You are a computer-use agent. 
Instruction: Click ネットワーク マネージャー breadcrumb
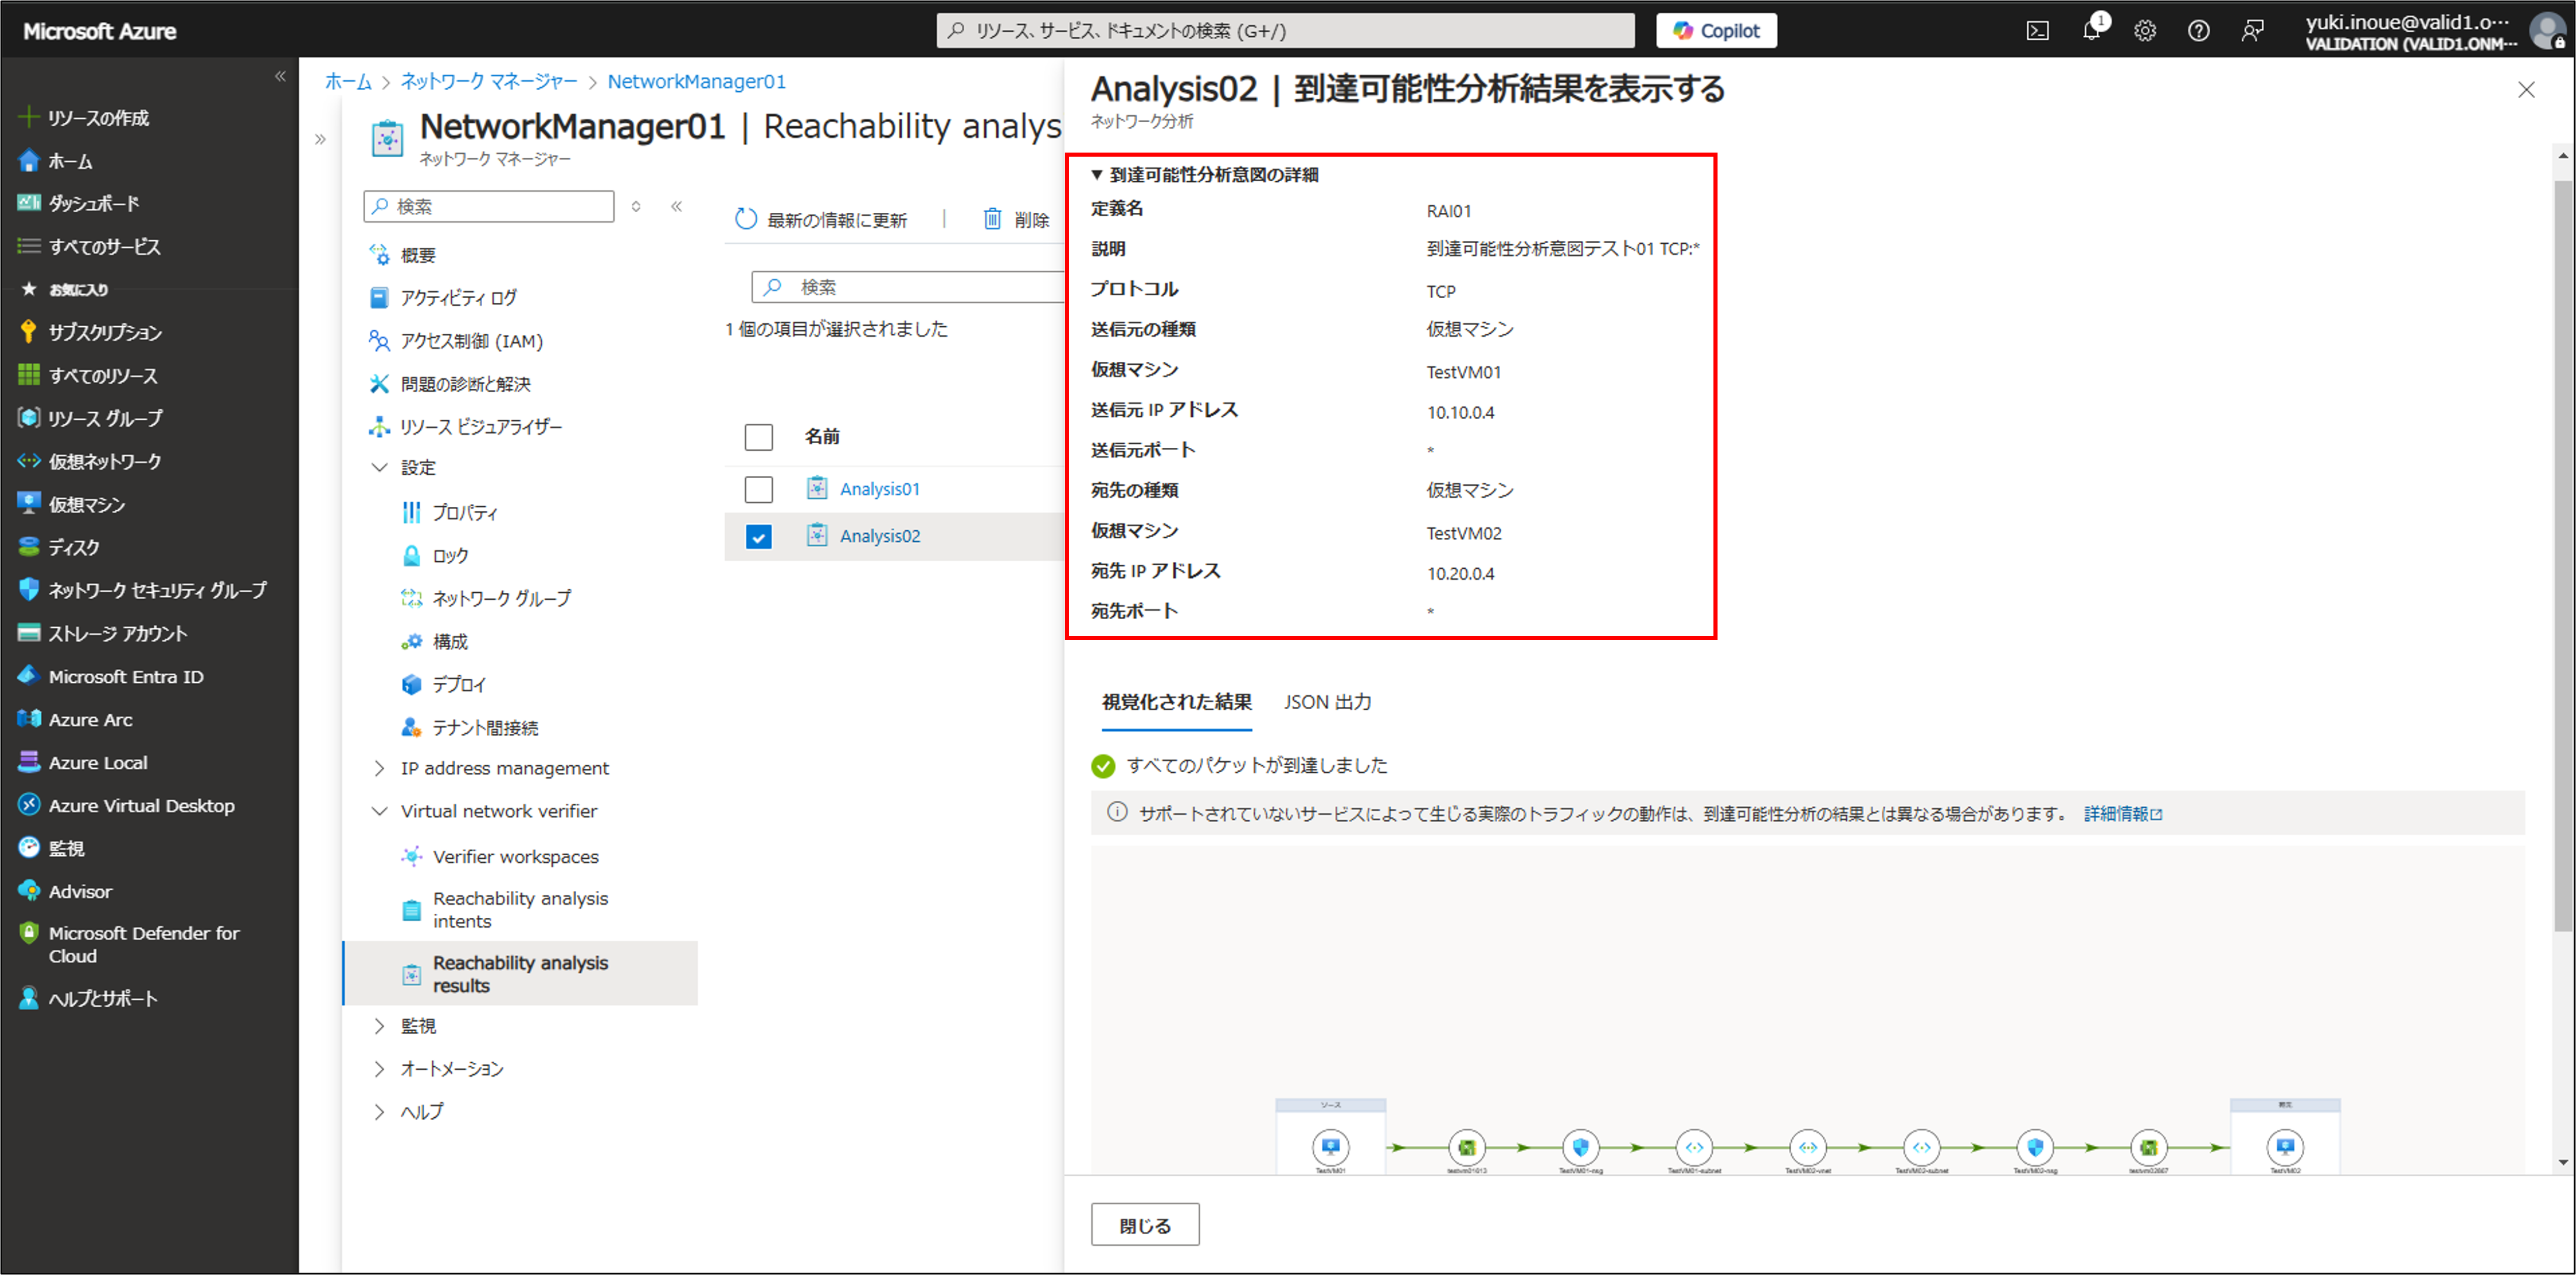[x=489, y=81]
